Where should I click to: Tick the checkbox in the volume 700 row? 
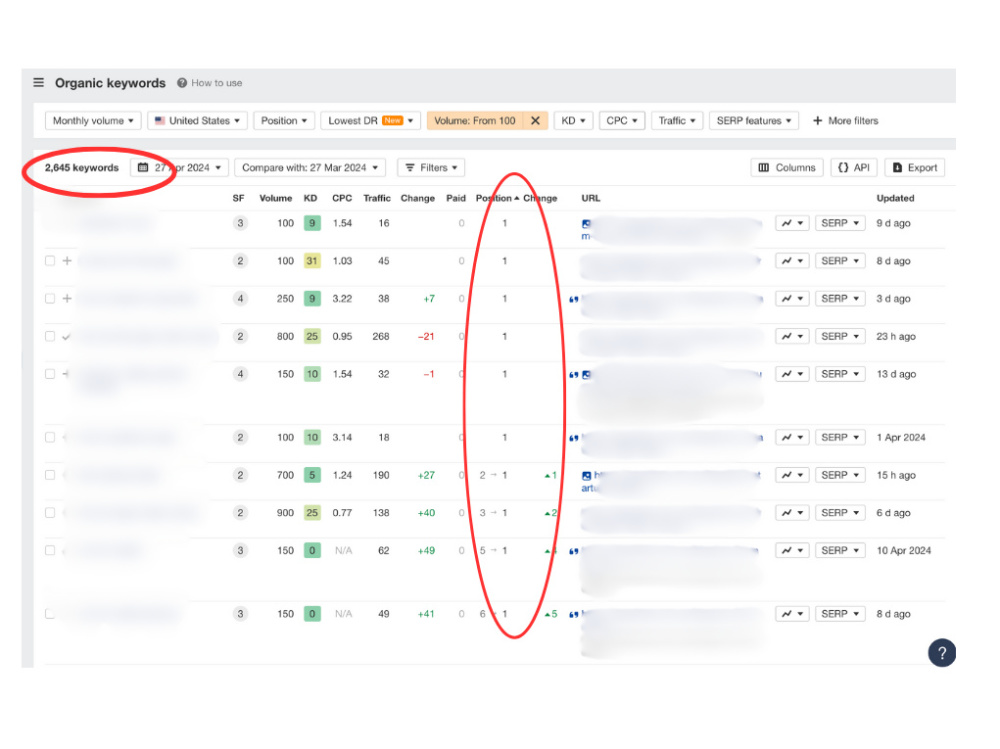coord(50,475)
